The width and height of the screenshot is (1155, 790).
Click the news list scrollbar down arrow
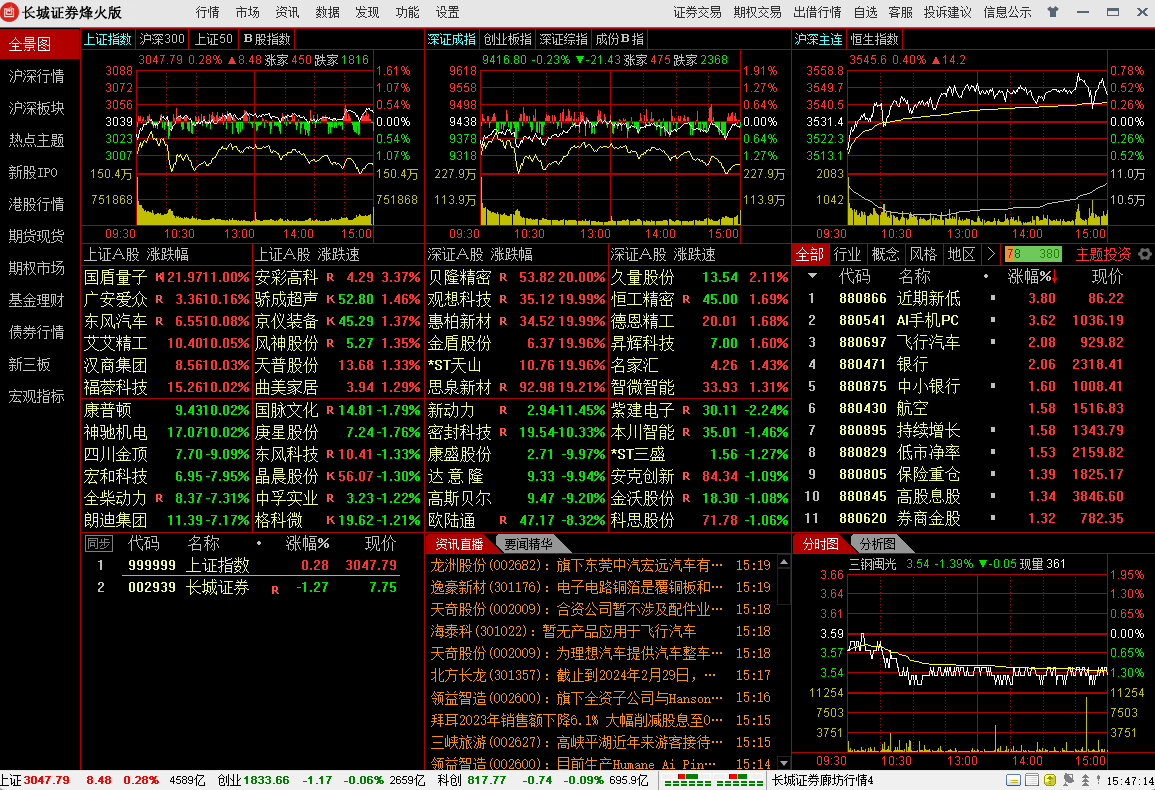pyautogui.click(x=784, y=763)
